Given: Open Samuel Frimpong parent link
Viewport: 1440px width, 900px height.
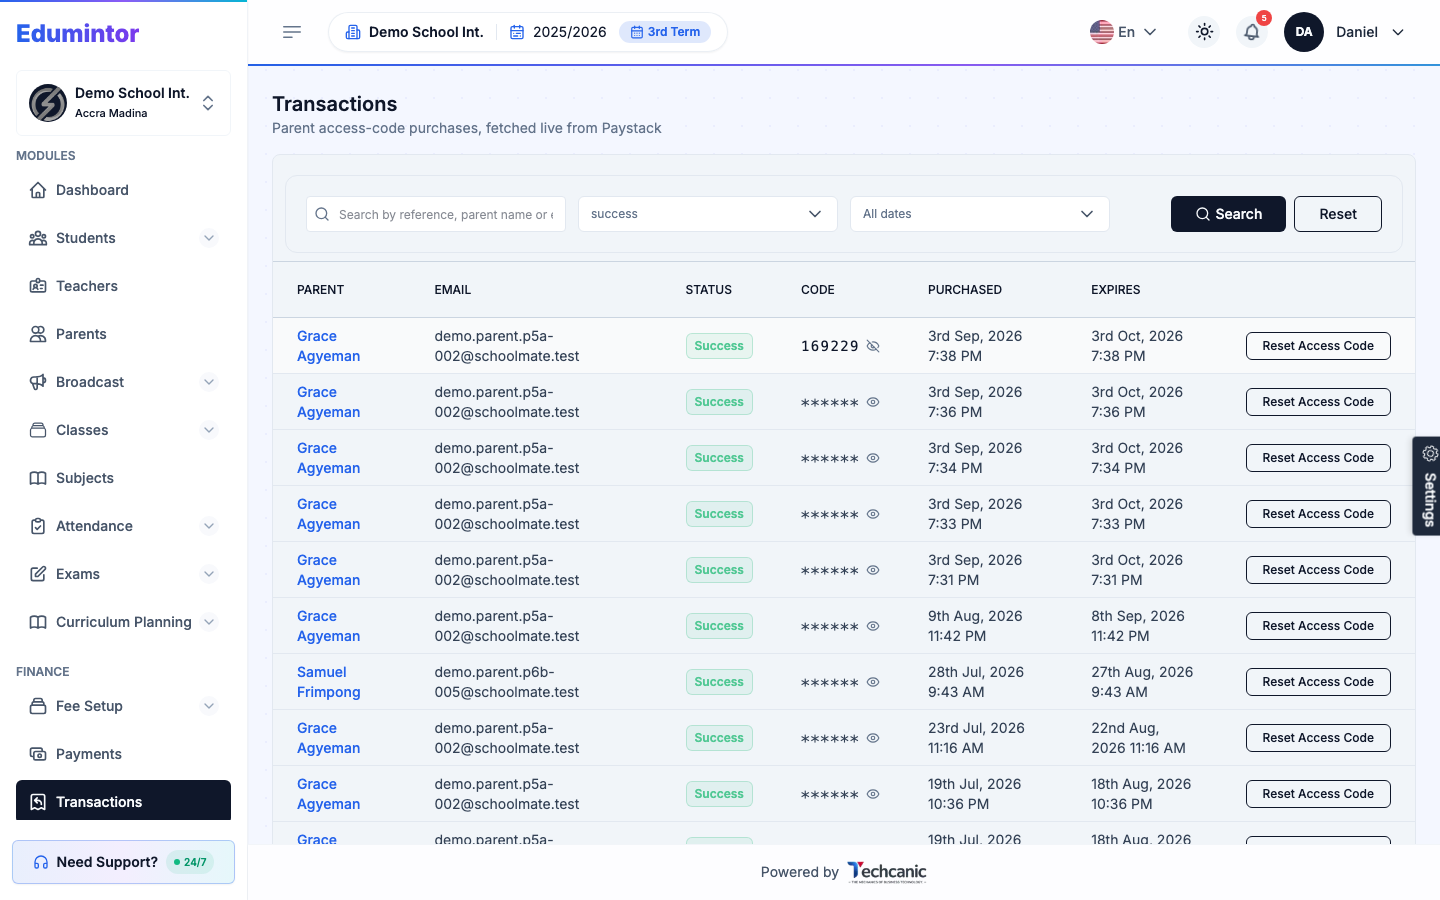Looking at the screenshot, I should 329,682.
